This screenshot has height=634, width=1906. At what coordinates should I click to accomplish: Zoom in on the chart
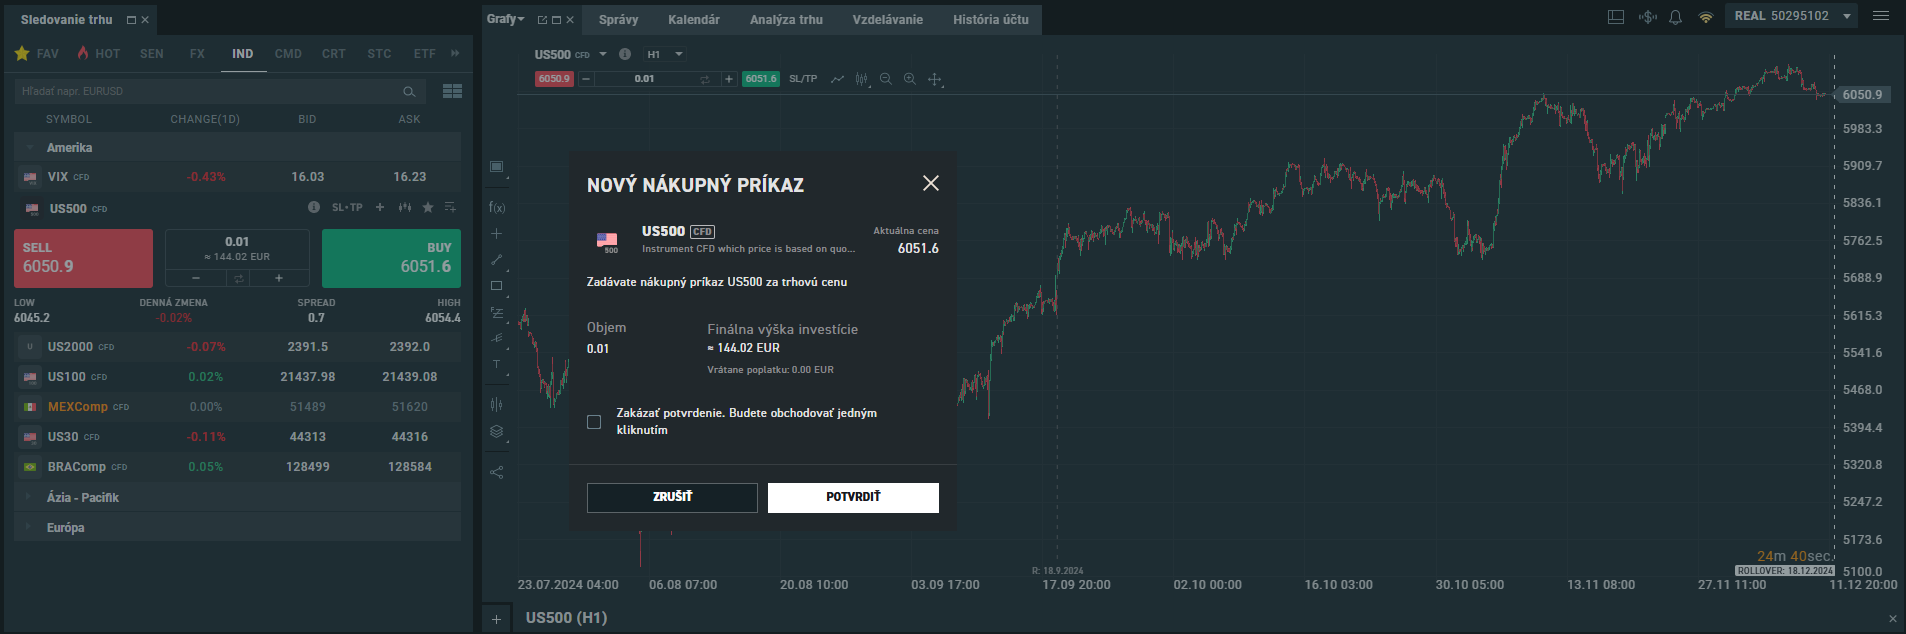tap(910, 79)
